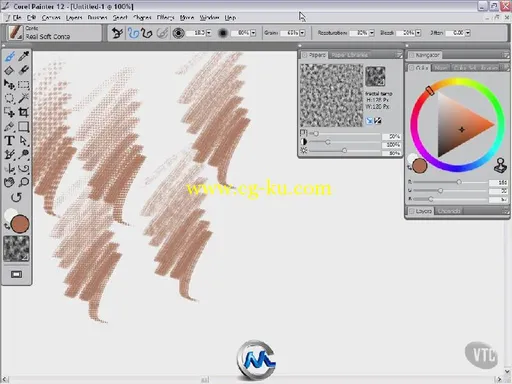The image size is (512, 384).
Task: Open the Resaturation slider dropdown
Action: 372,33
